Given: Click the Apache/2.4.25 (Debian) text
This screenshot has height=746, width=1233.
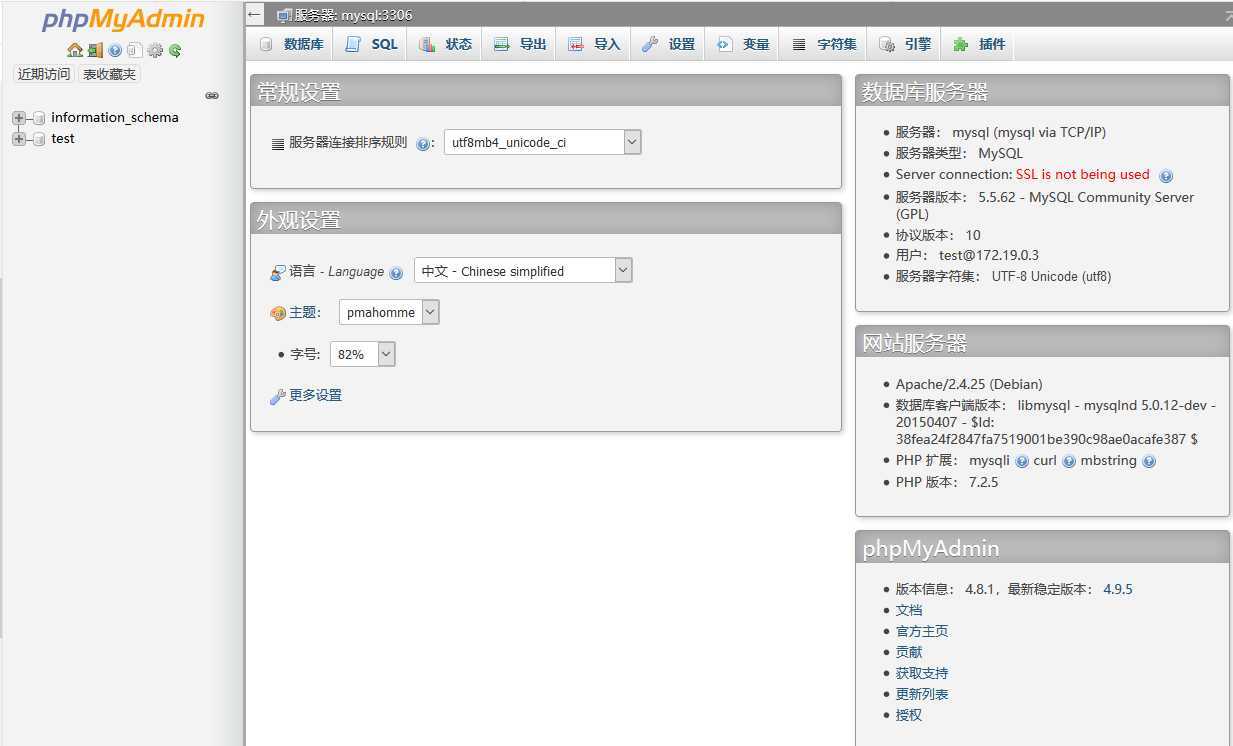Looking at the screenshot, I should point(969,384).
